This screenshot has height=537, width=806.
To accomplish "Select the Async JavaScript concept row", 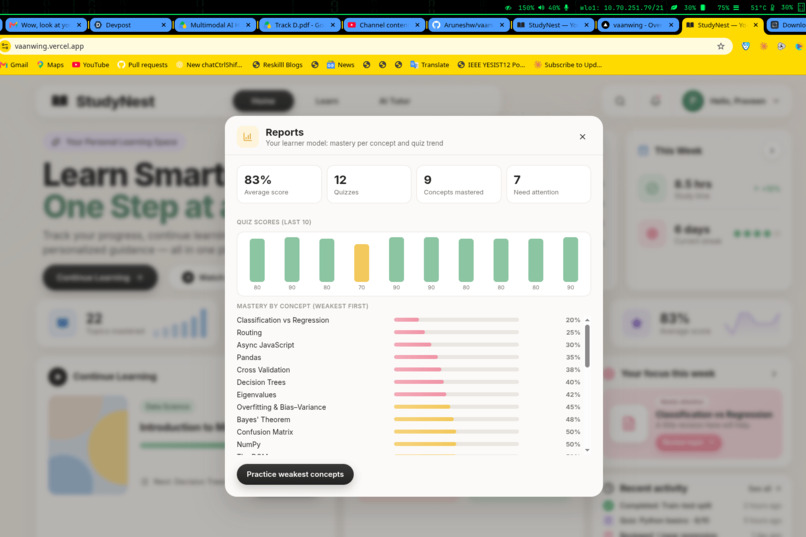I will click(x=409, y=345).
